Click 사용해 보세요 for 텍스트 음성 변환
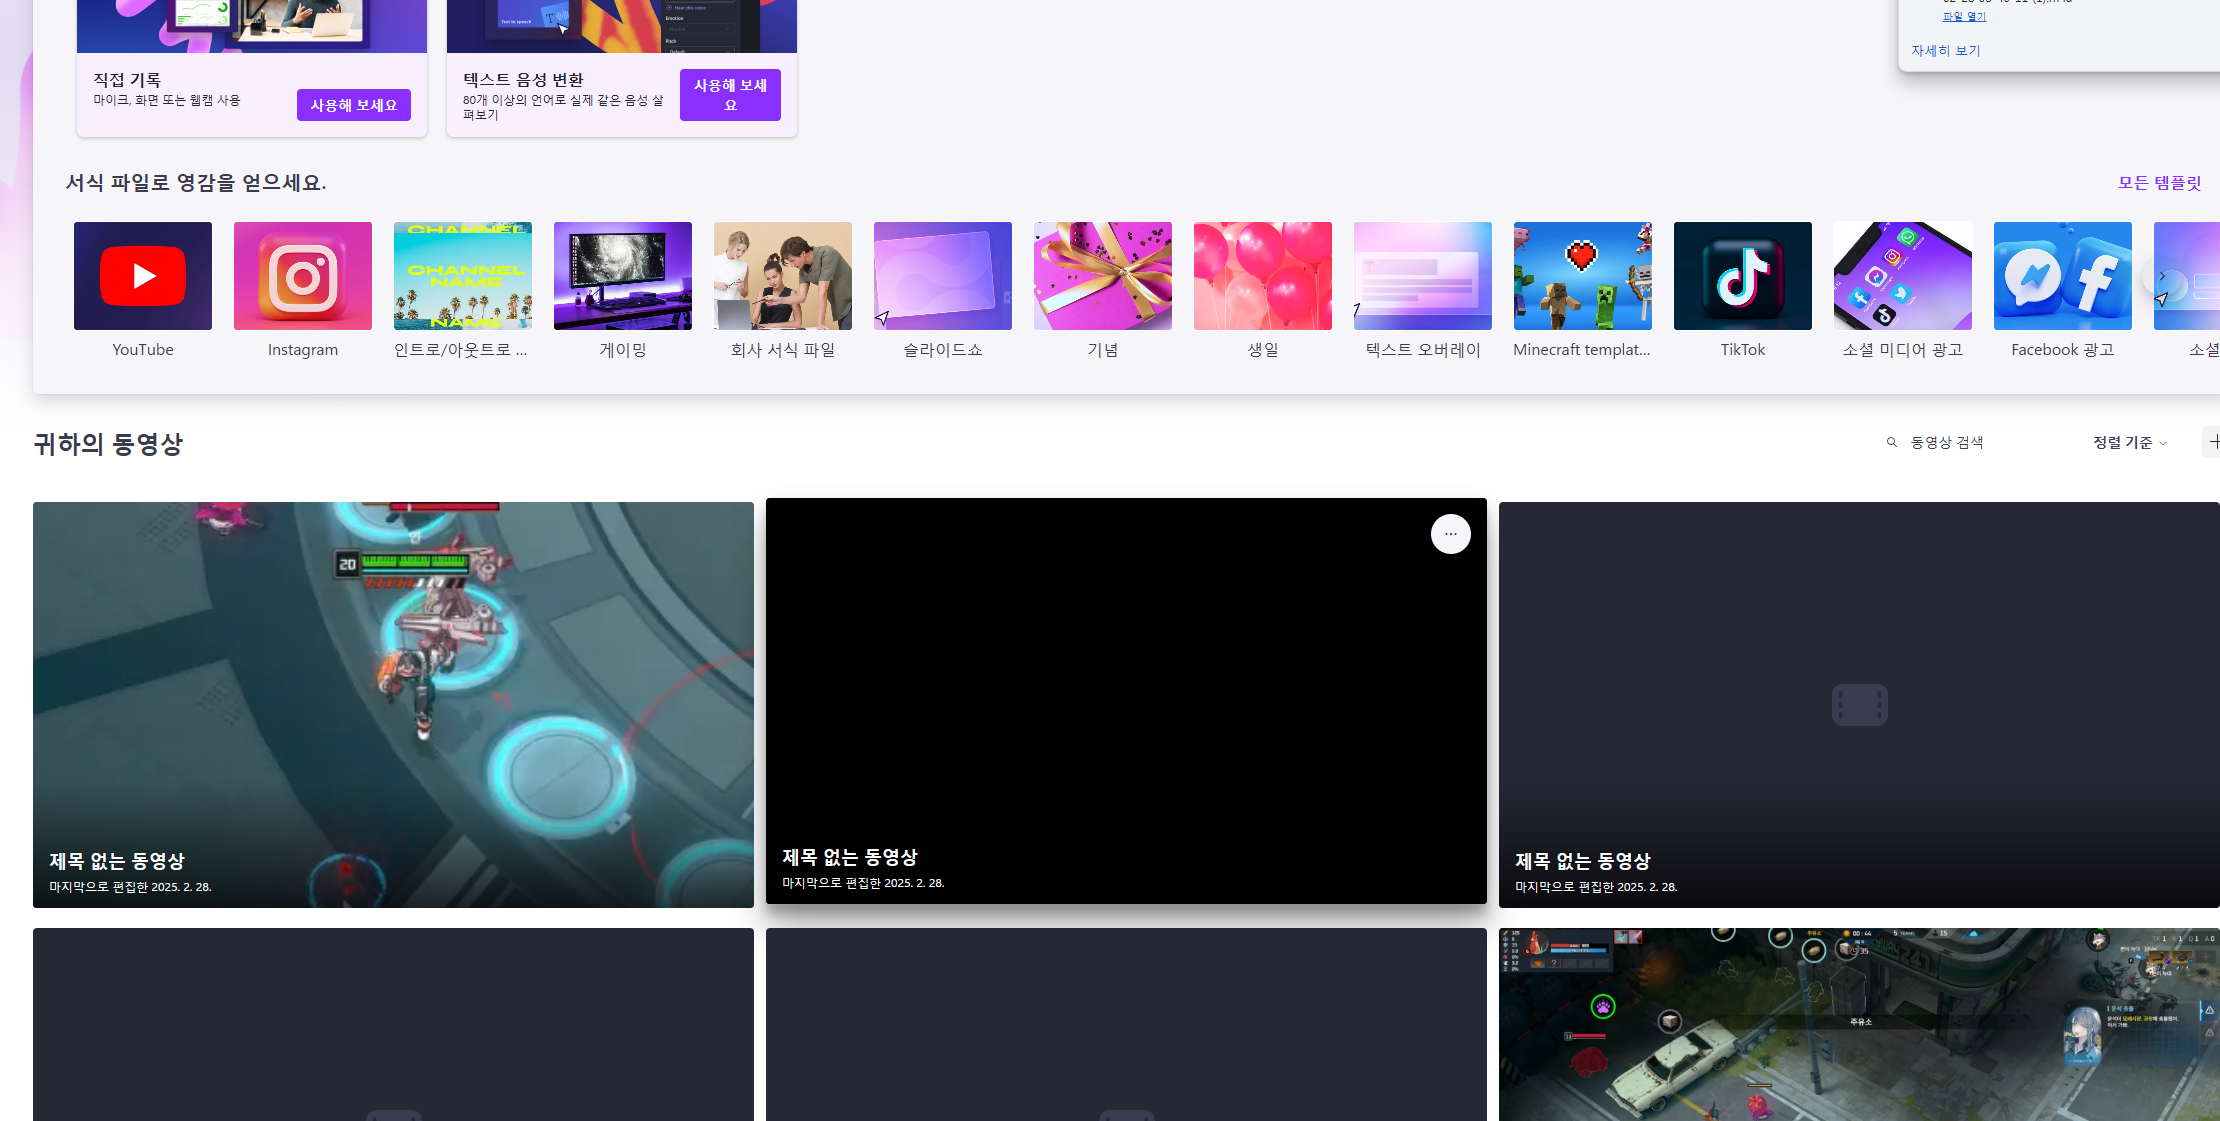Screen dimensions: 2220x1121 coord(730,95)
